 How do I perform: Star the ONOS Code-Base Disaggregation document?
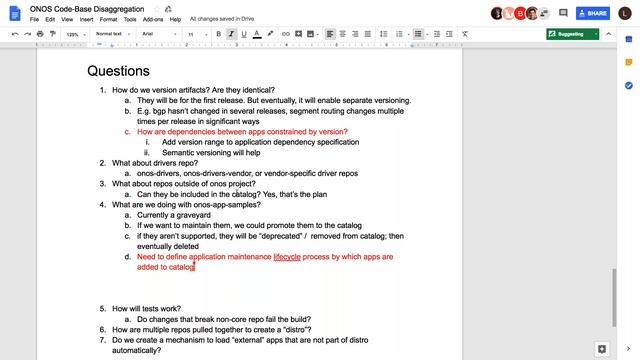tap(157, 9)
